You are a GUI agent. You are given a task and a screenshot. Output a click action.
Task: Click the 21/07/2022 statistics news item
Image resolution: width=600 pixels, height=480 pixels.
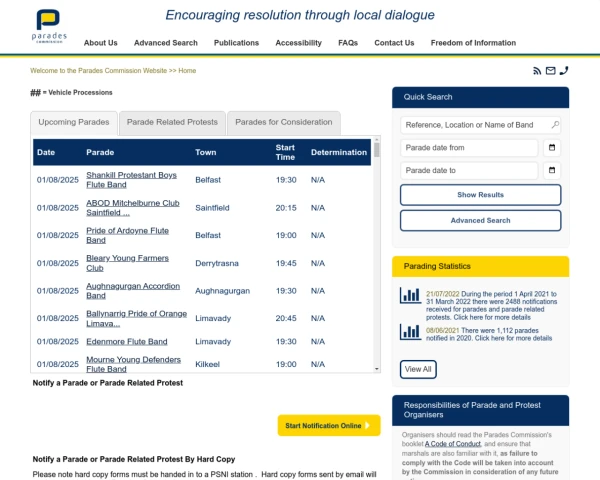click(x=491, y=305)
